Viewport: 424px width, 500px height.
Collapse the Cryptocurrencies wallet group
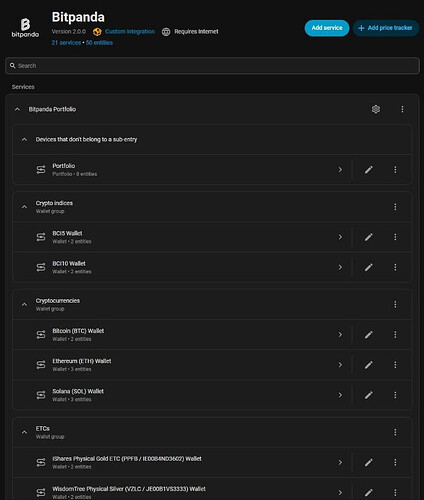pos(24,305)
